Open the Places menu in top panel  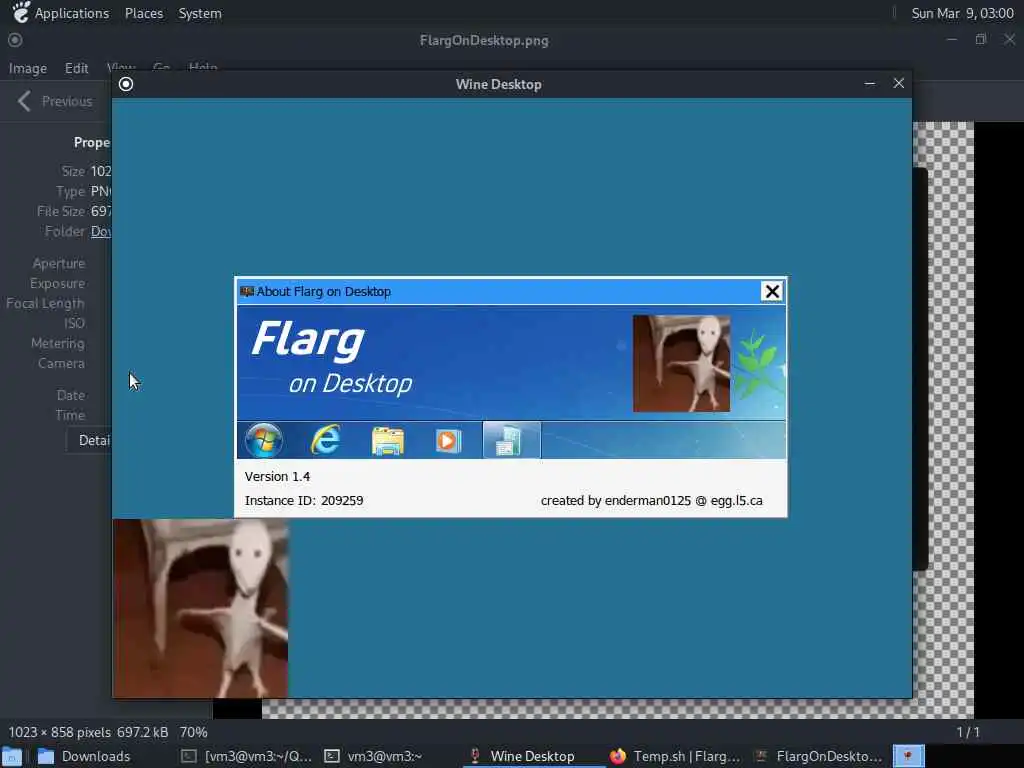144,13
